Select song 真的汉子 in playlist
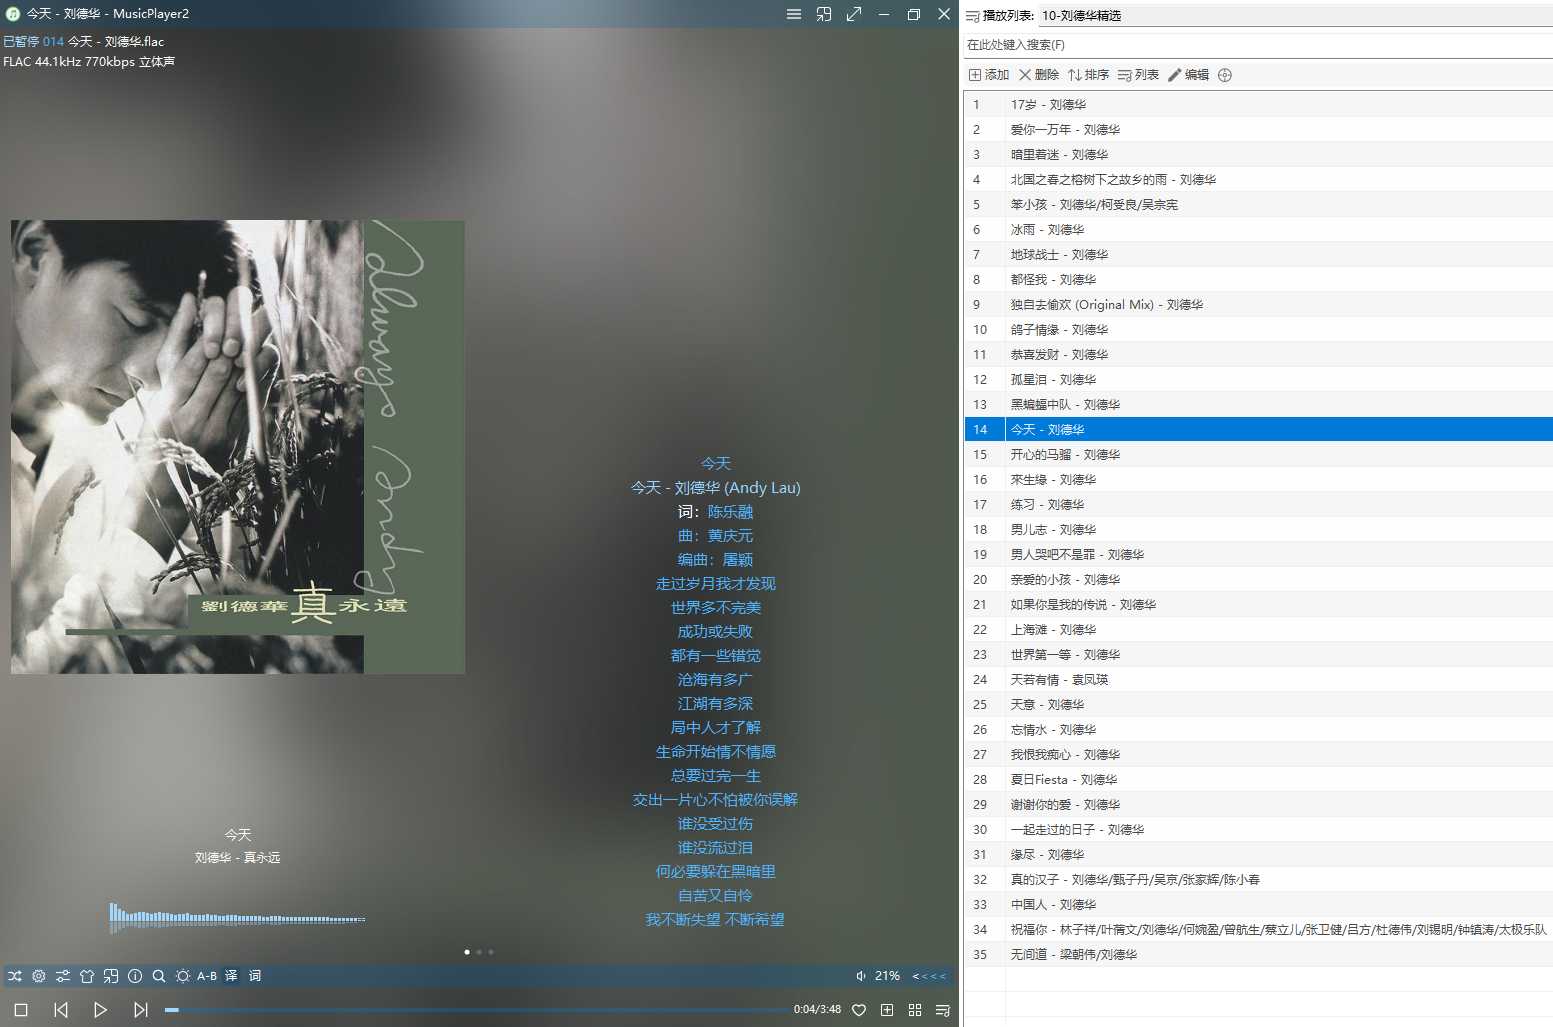This screenshot has width=1553, height=1027. point(1258,879)
